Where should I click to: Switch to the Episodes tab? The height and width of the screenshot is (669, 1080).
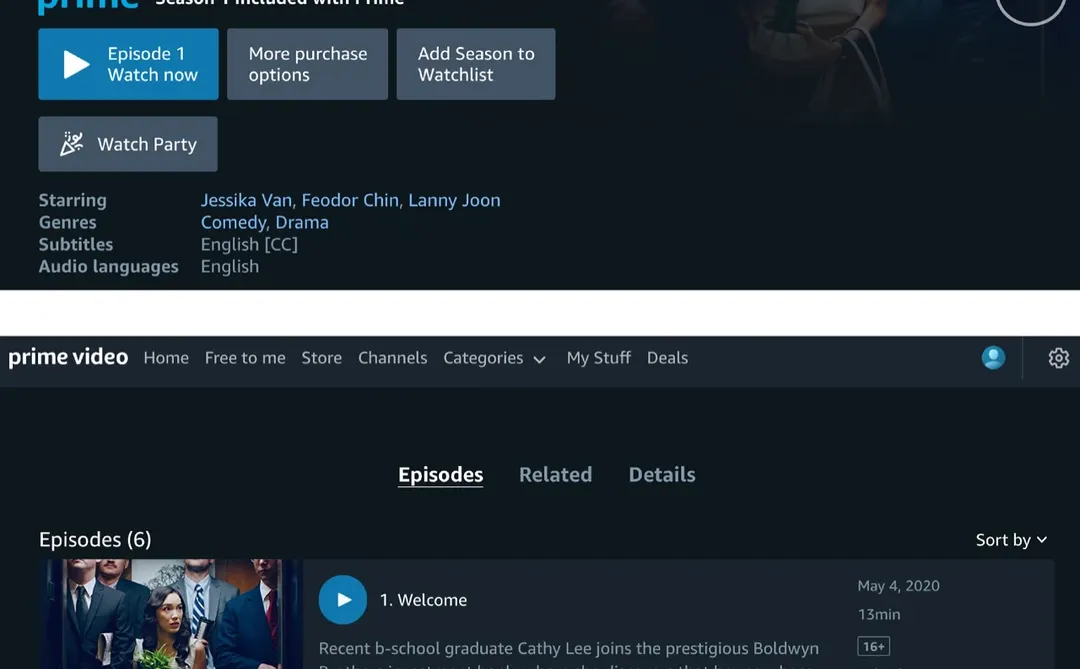(x=441, y=475)
